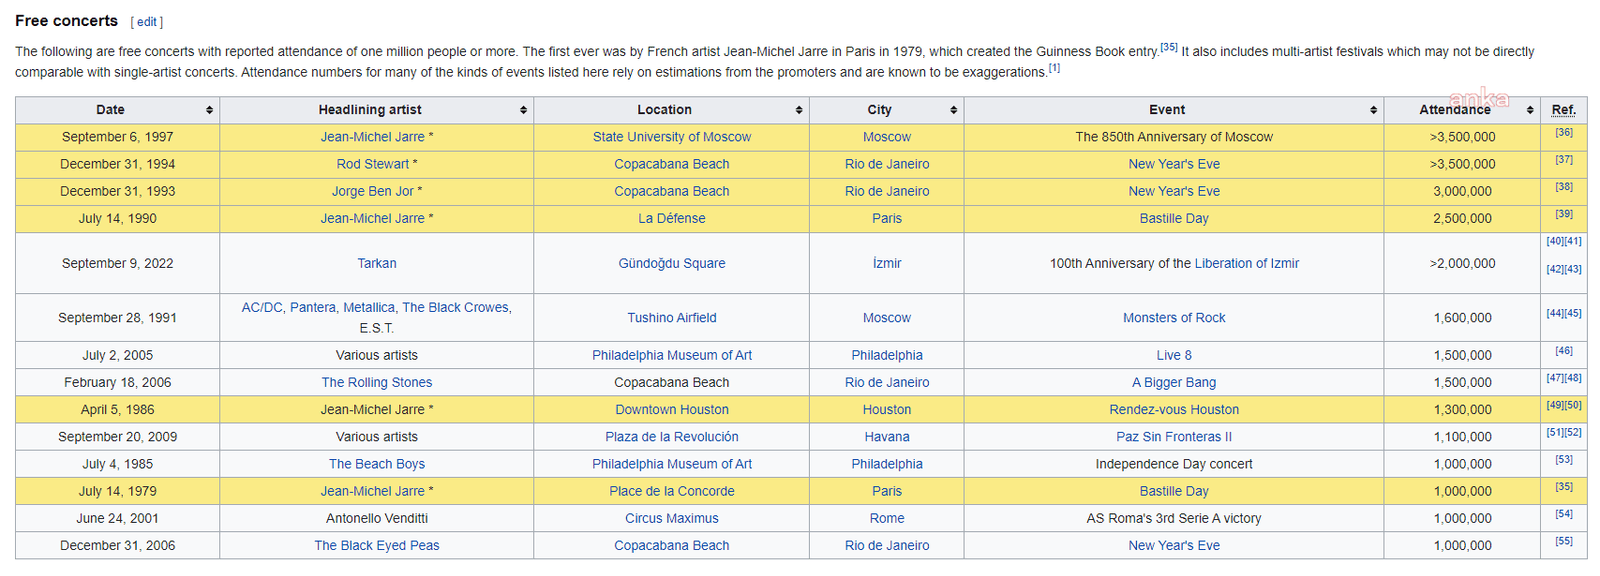
Task: Open Jorge Ben Jor artist link
Action: tap(372, 191)
